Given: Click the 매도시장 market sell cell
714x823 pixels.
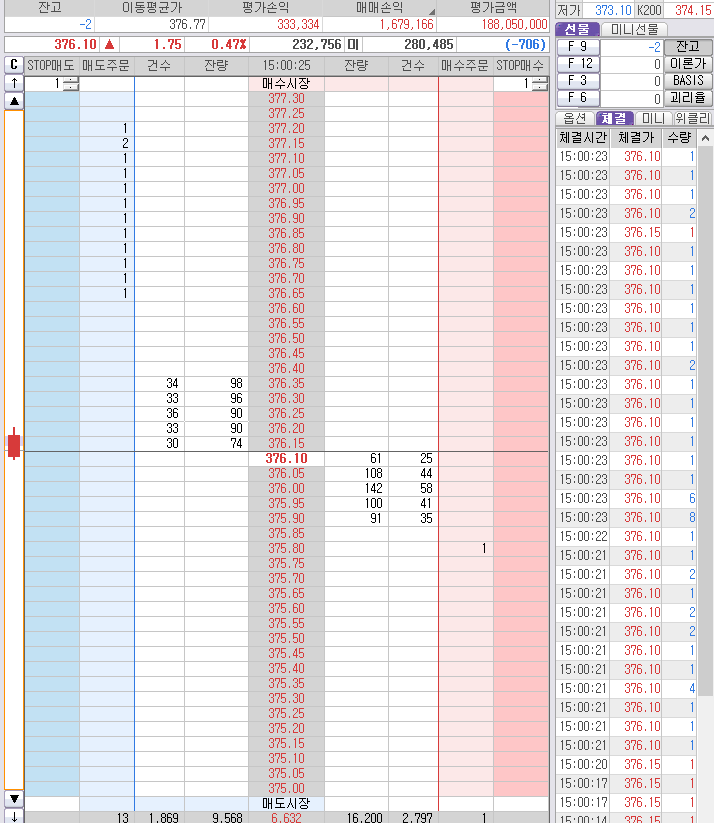Looking at the screenshot, I should 286,803.
